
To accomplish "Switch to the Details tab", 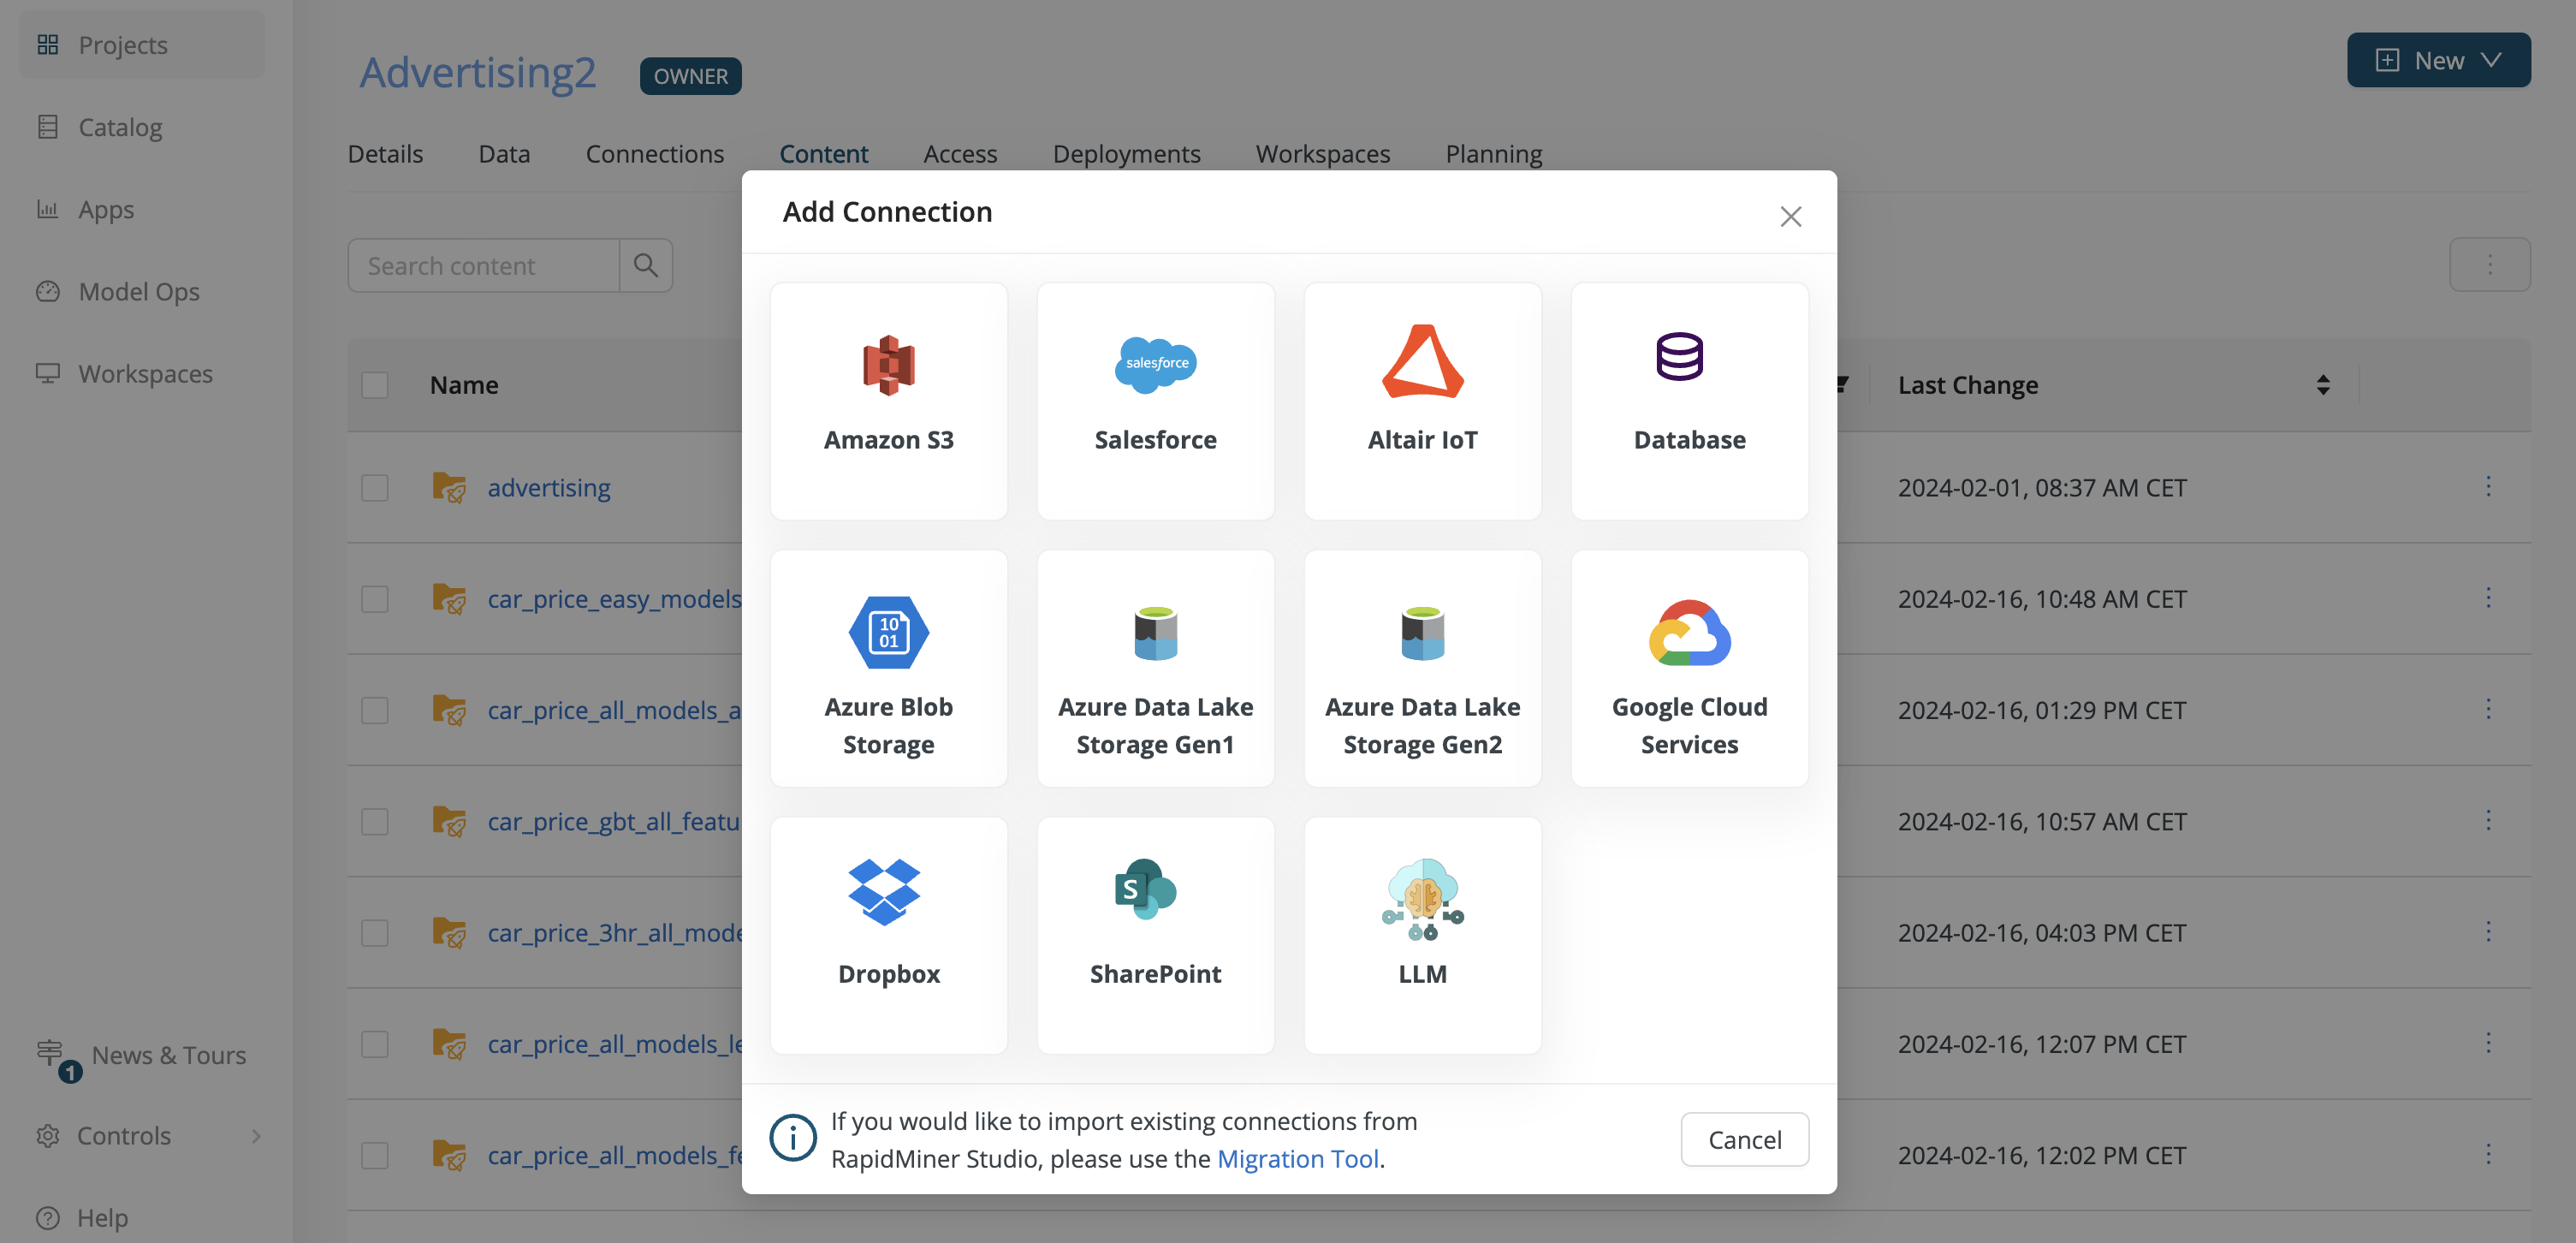I will (x=385, y=153).
